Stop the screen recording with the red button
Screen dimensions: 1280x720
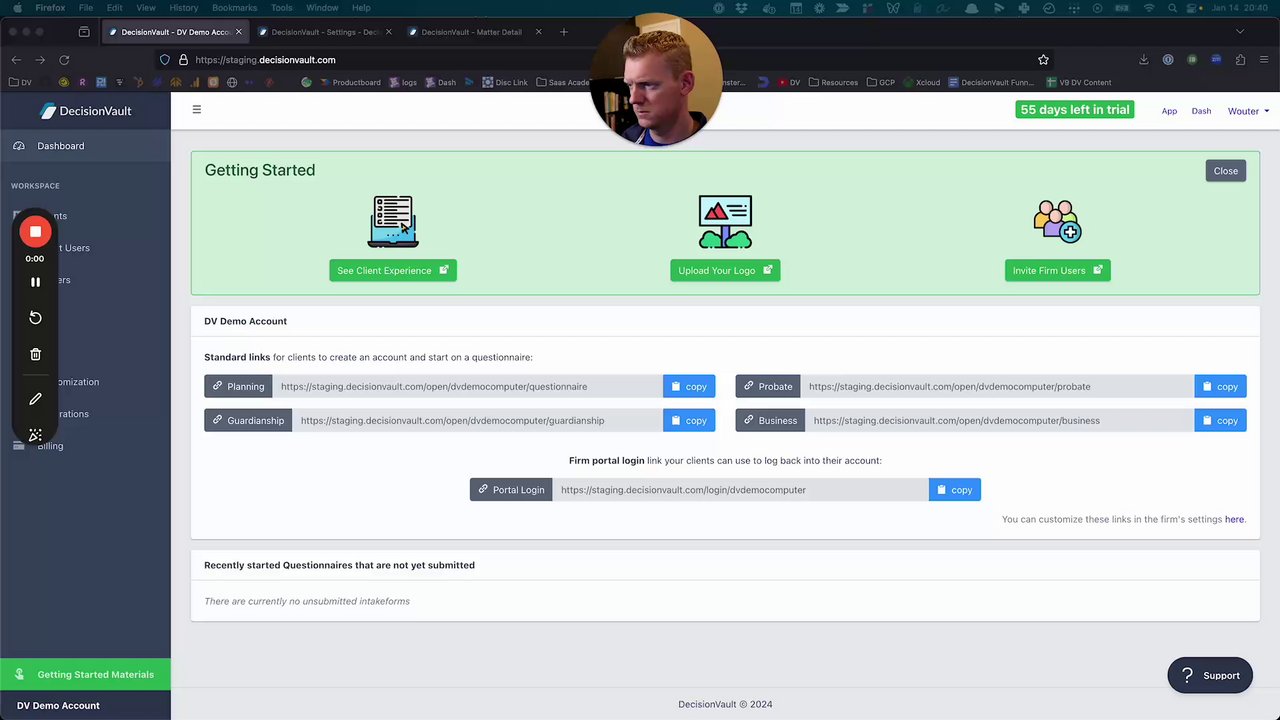click(x=35, y=232)
